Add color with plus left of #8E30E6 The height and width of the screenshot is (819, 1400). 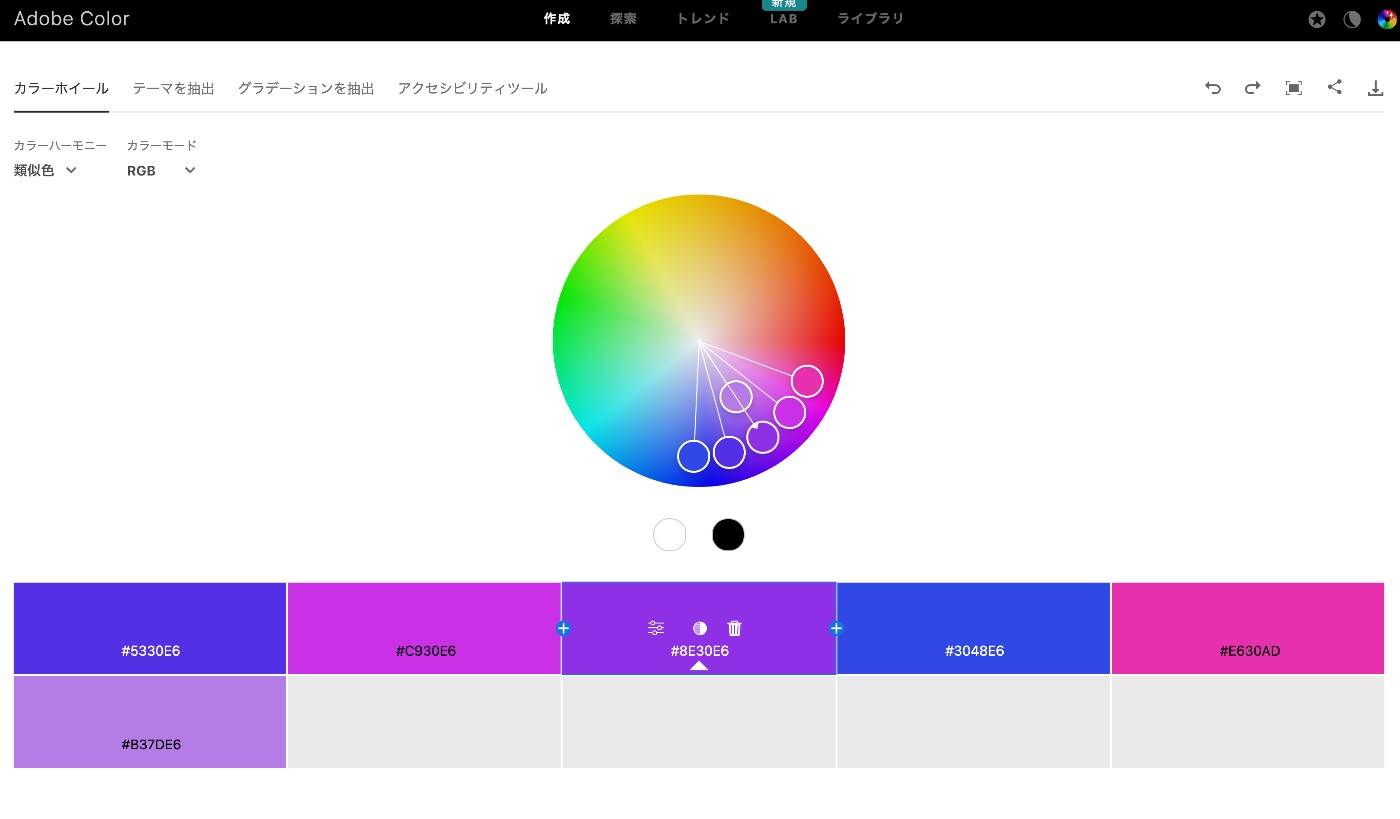point(563,628)
